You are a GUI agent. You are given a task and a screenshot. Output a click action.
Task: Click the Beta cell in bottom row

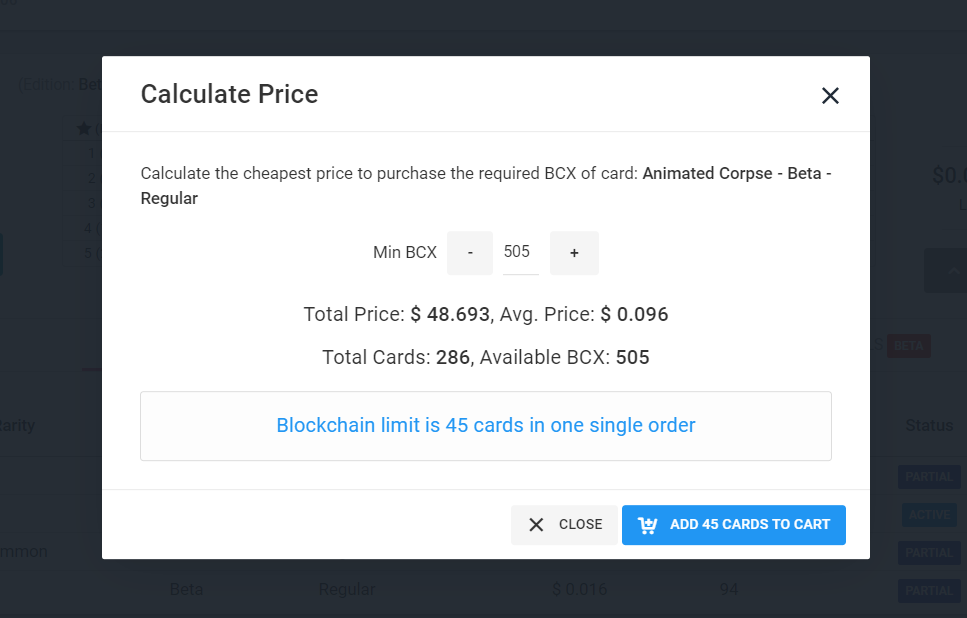(186, 589)
